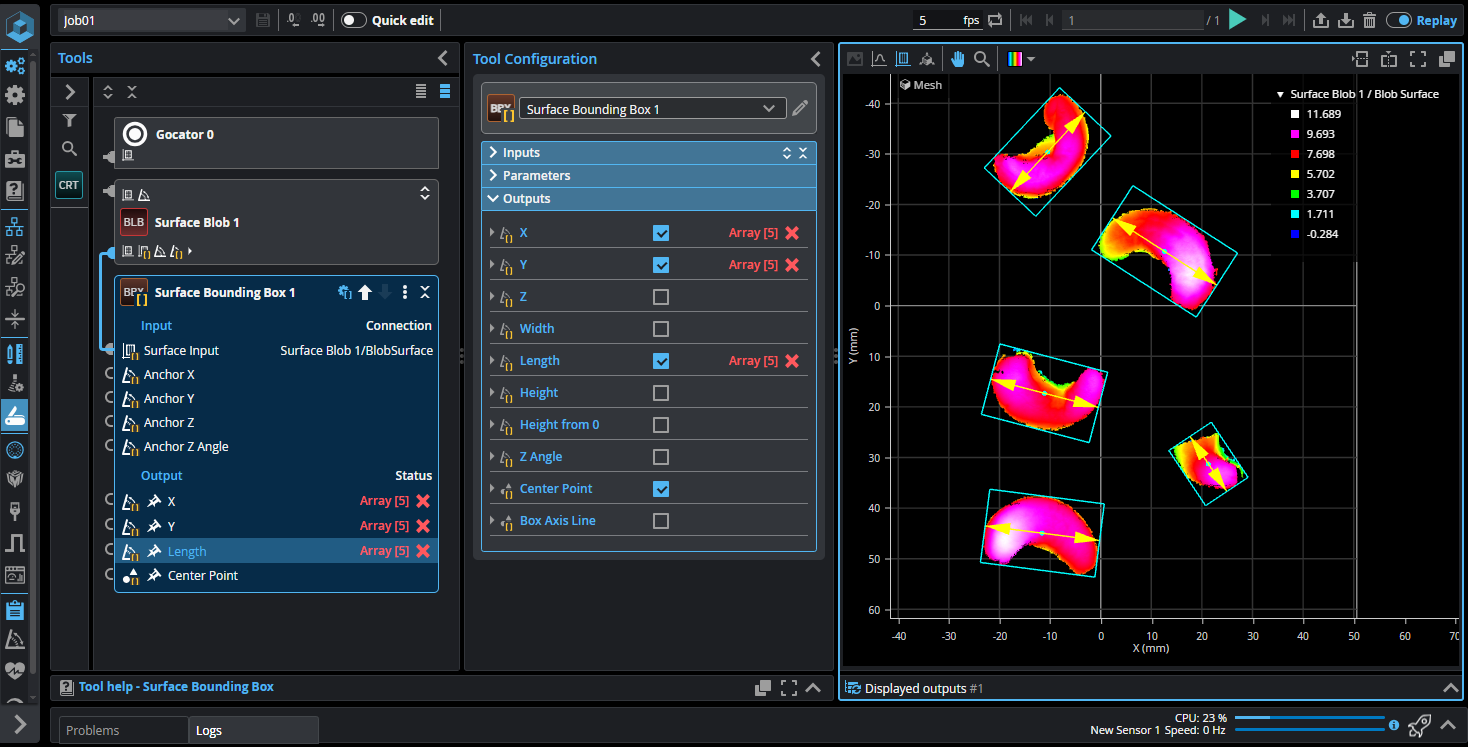
Task: Select the pan hand tool in viewer
Action: [957, 59]
